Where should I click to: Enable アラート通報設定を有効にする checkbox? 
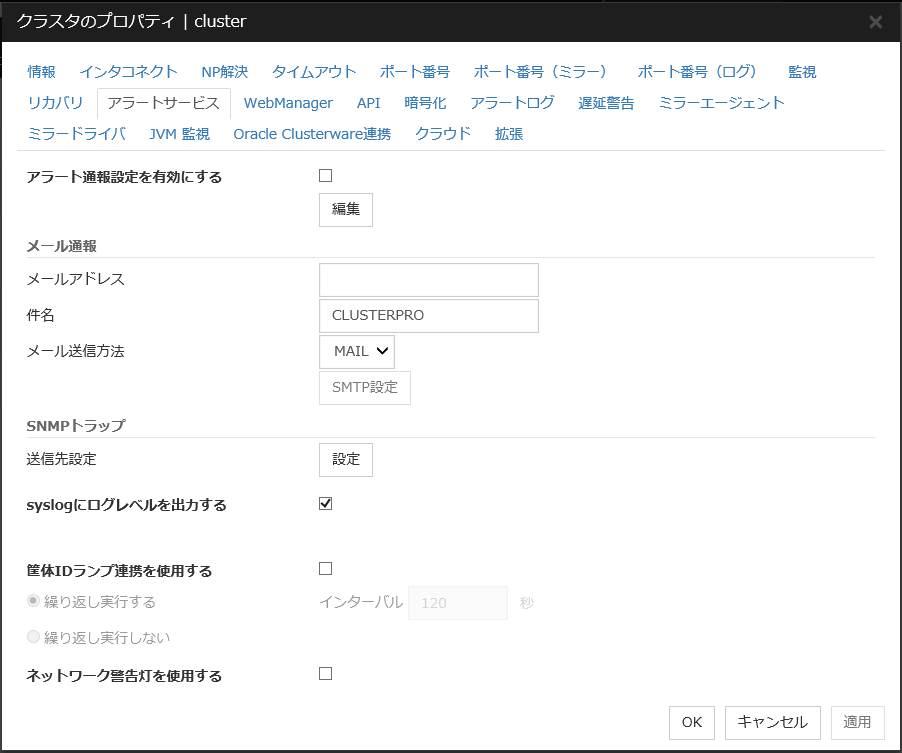324,175
